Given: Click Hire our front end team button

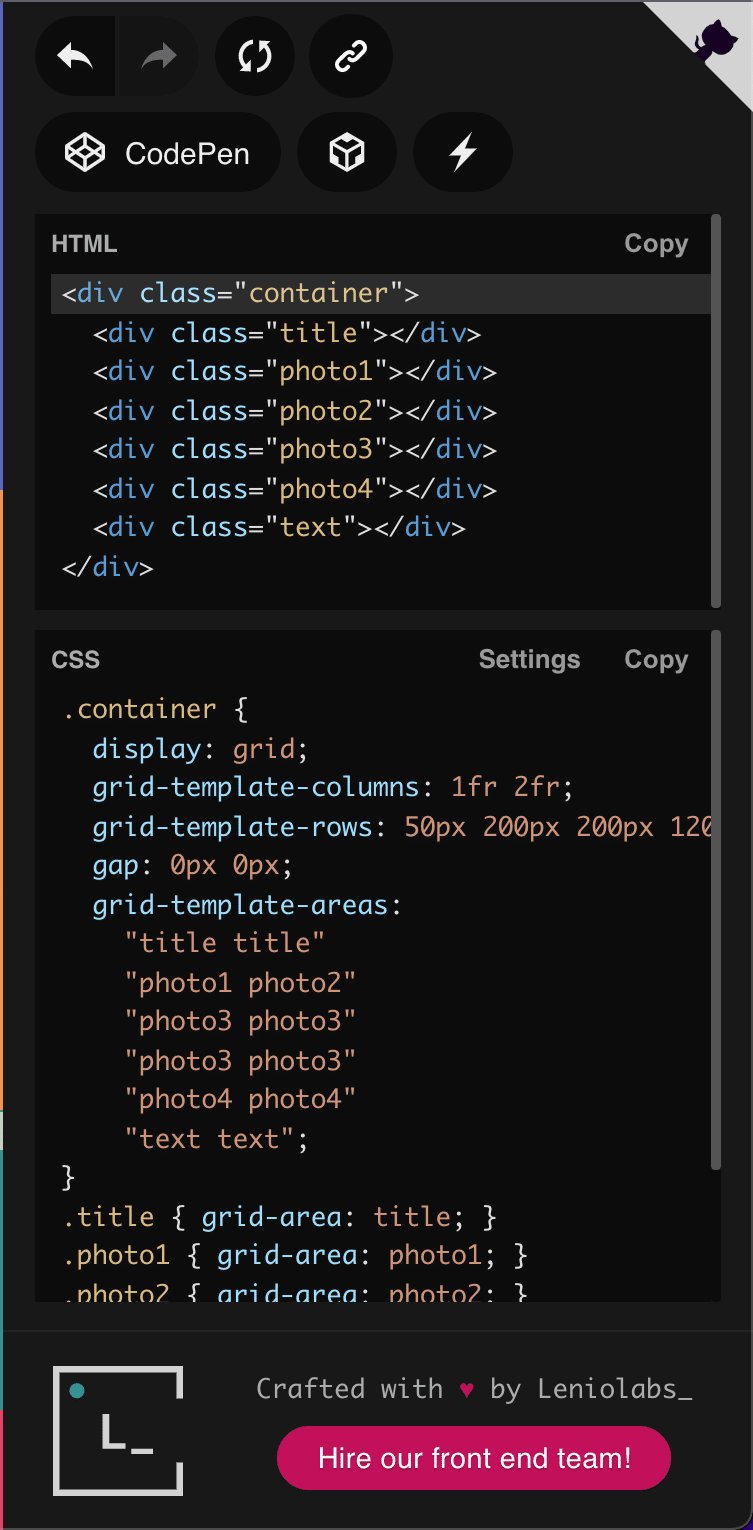Looking at the screenshot, I should [474, 1459].
